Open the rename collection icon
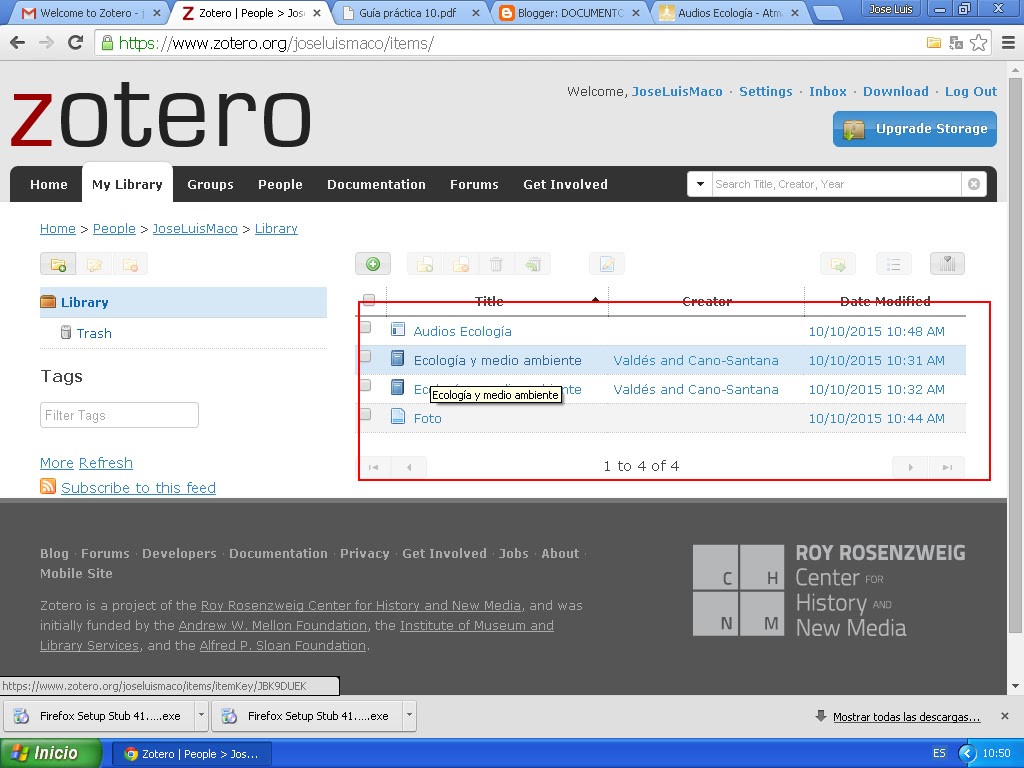Image resolution: width=1024 pixels, height=768 pixels. click(94, 263)
